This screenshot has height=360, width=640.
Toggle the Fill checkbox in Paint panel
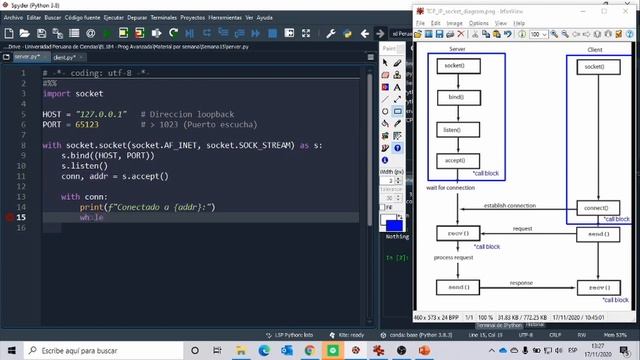[x=383, y=207]
